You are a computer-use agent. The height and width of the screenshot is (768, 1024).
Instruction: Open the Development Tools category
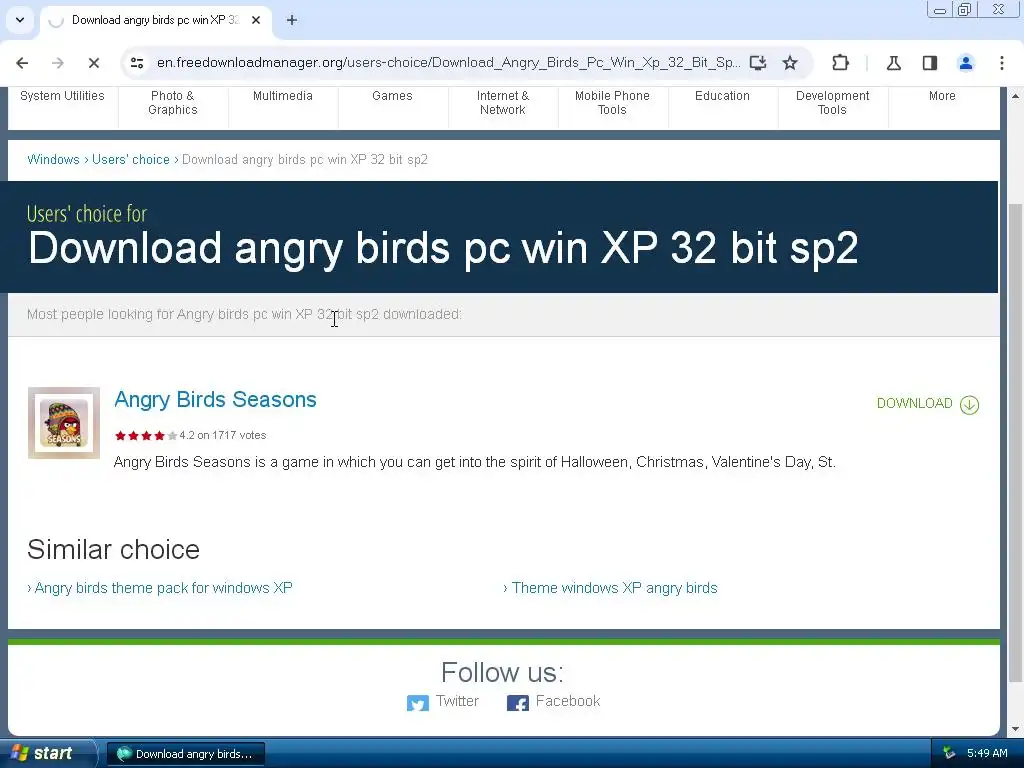pos(833,103)
